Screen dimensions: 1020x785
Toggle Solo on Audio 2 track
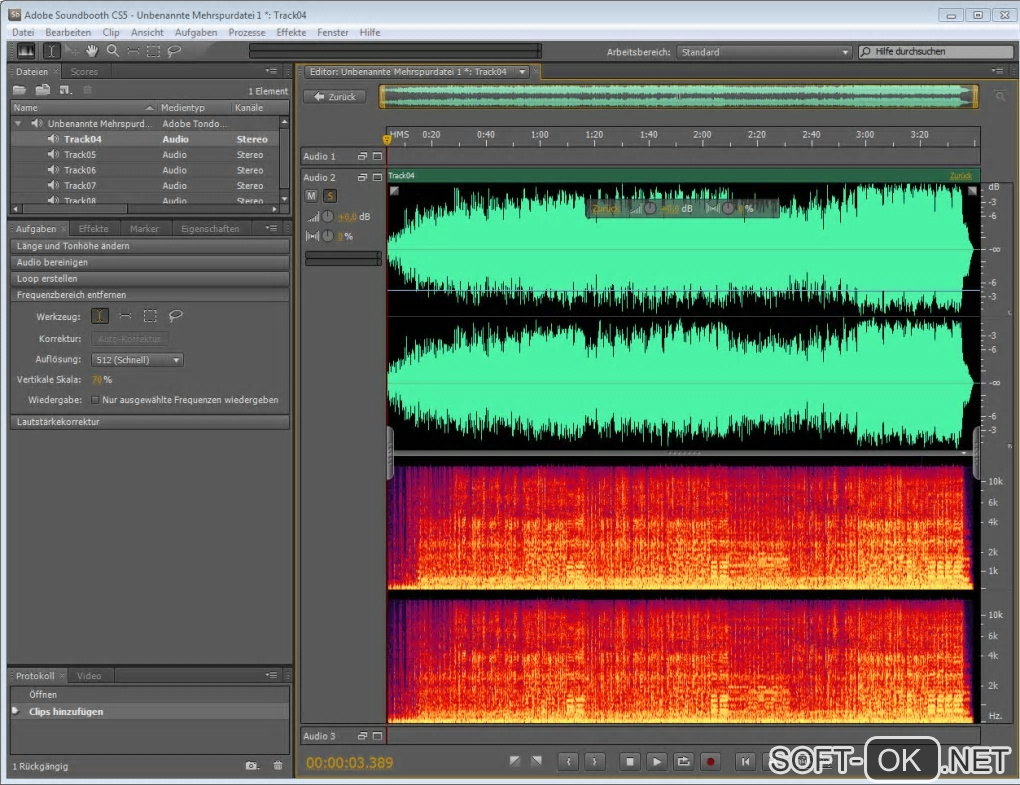pos(329,196)
